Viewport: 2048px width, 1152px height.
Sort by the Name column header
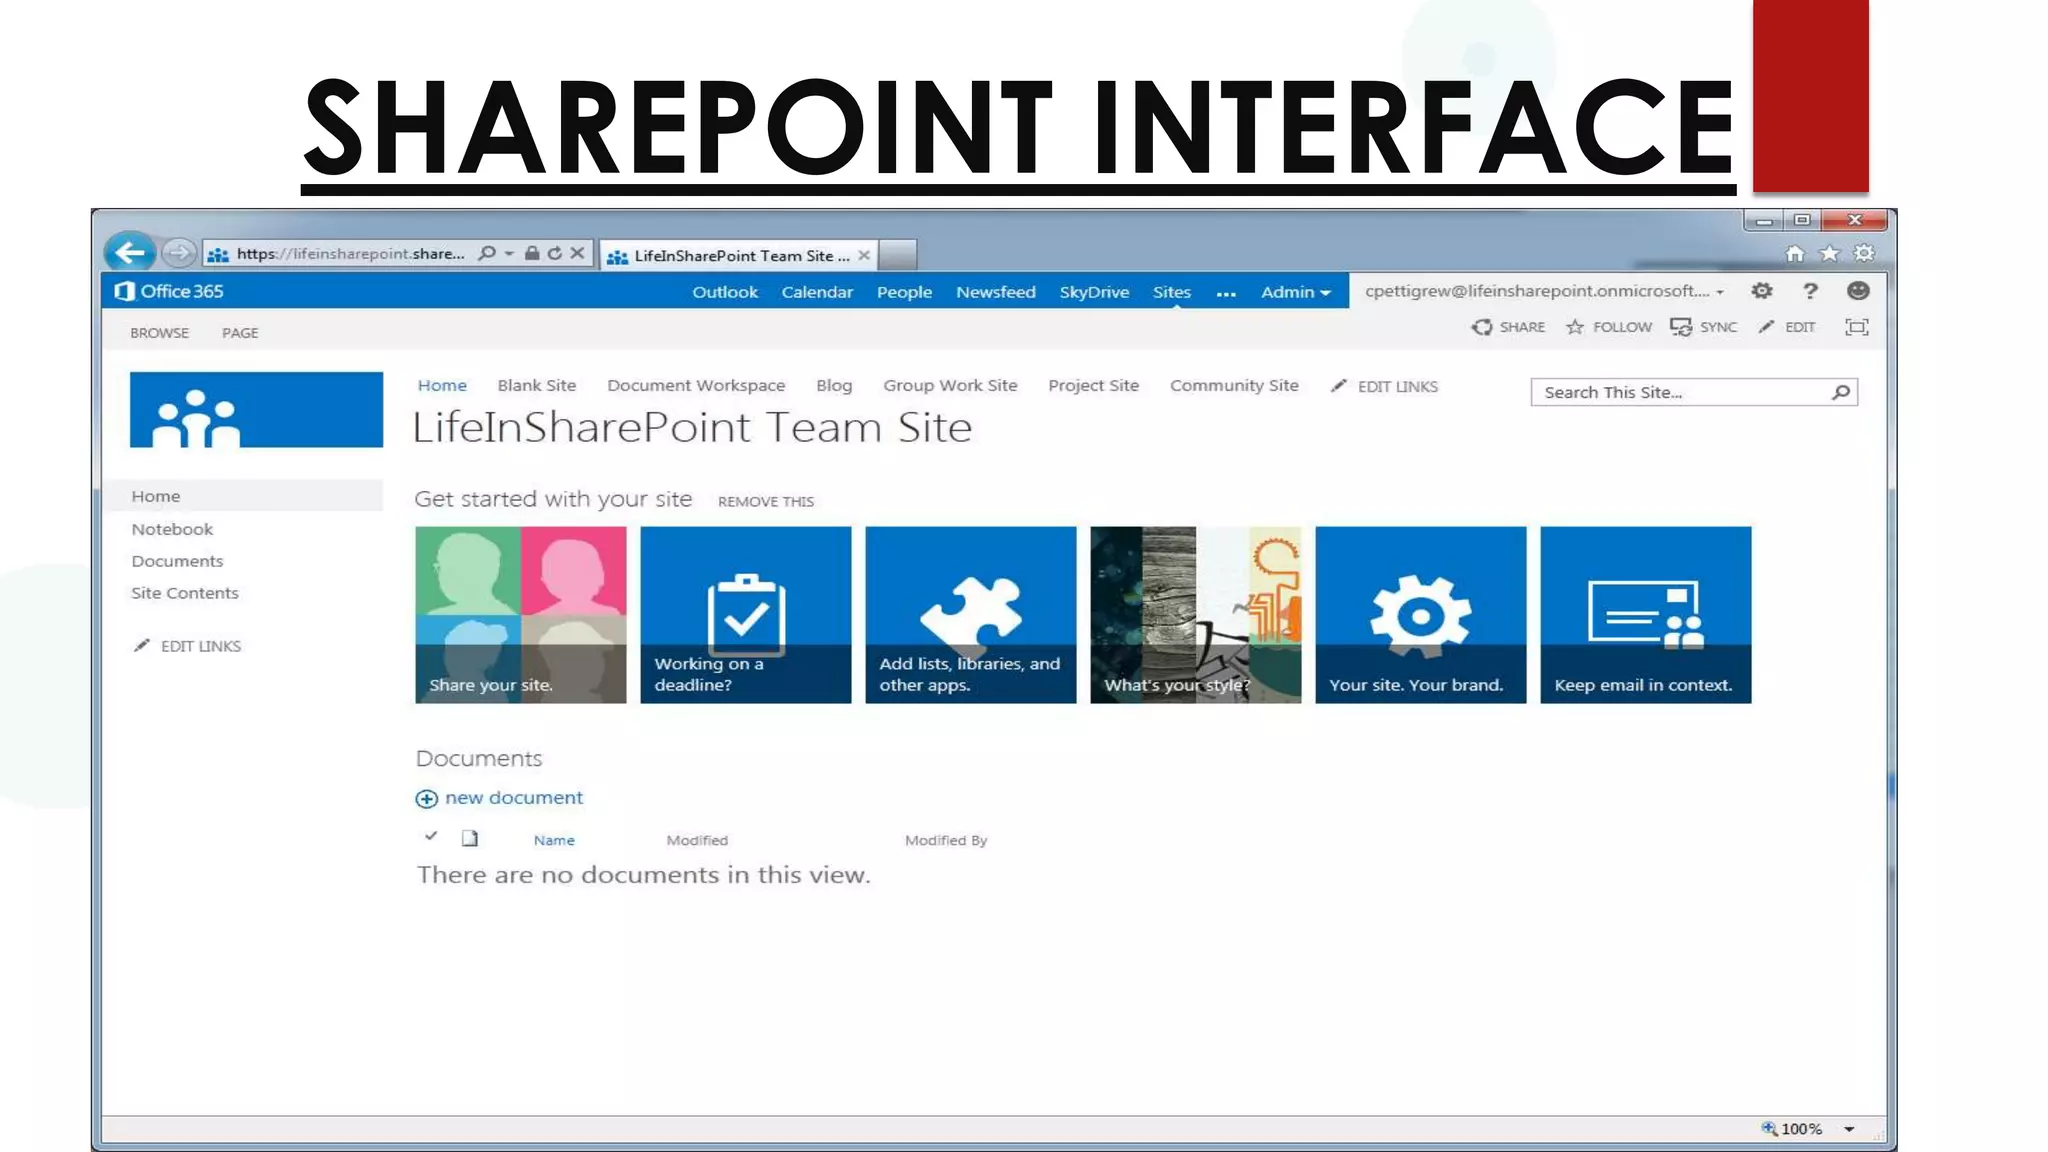tap(554, 840)
